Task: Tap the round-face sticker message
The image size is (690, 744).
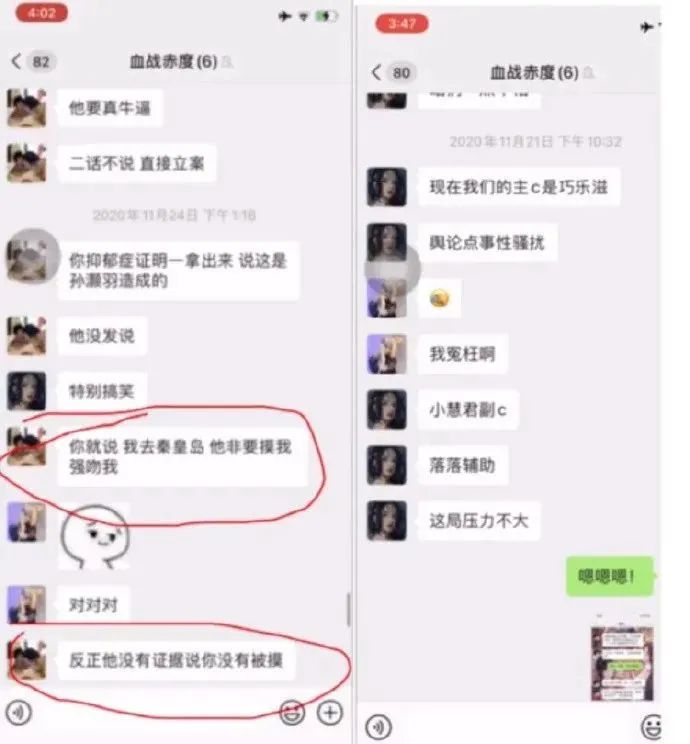Action: 94,536
